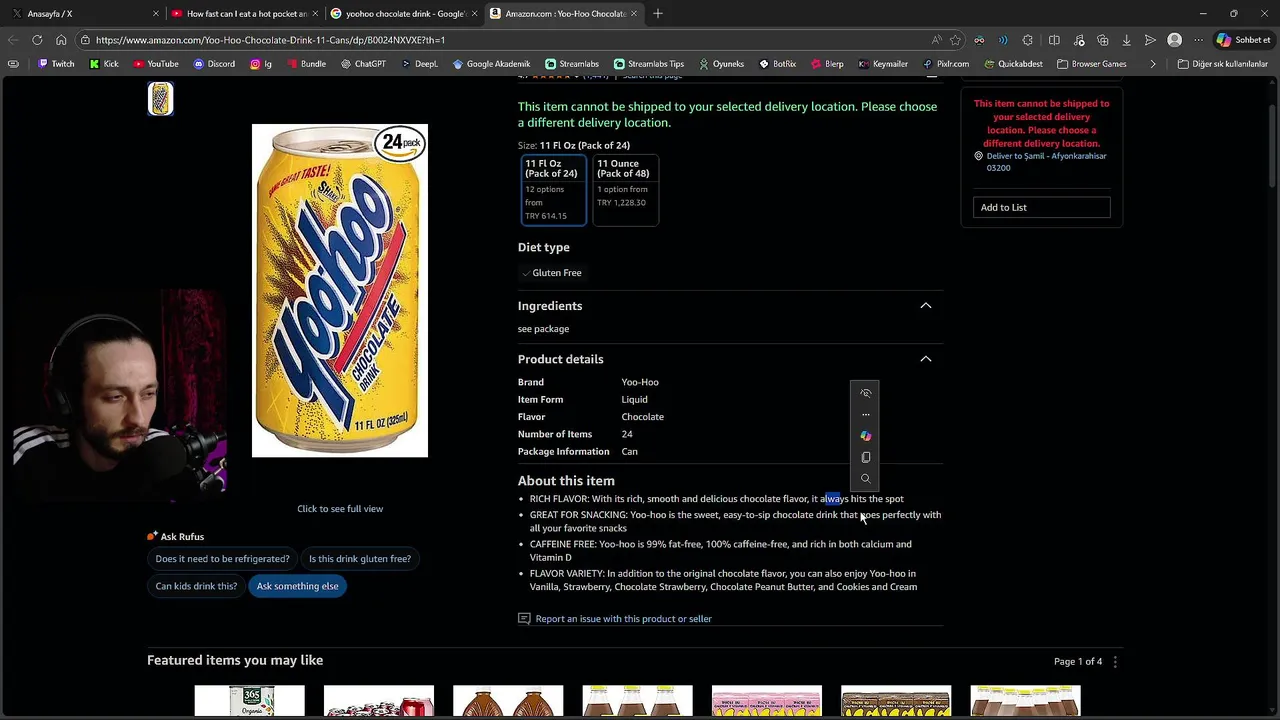Open a new browser tab
This screenshot has width=1280, height=720.
click(x=658, y=14)
